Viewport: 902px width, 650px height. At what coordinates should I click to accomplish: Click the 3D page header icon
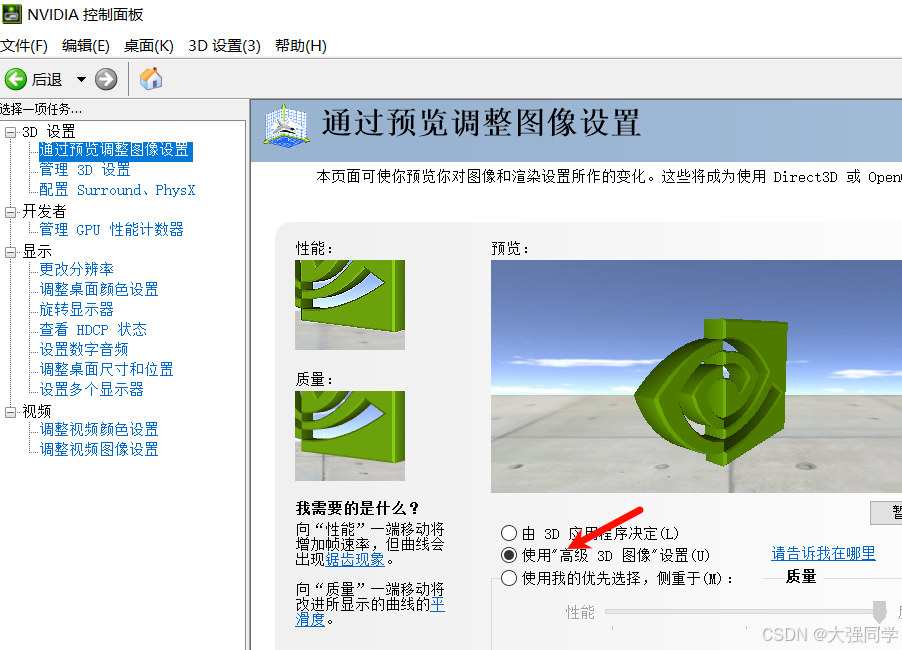pyautogui.click(x=286, y=125)
